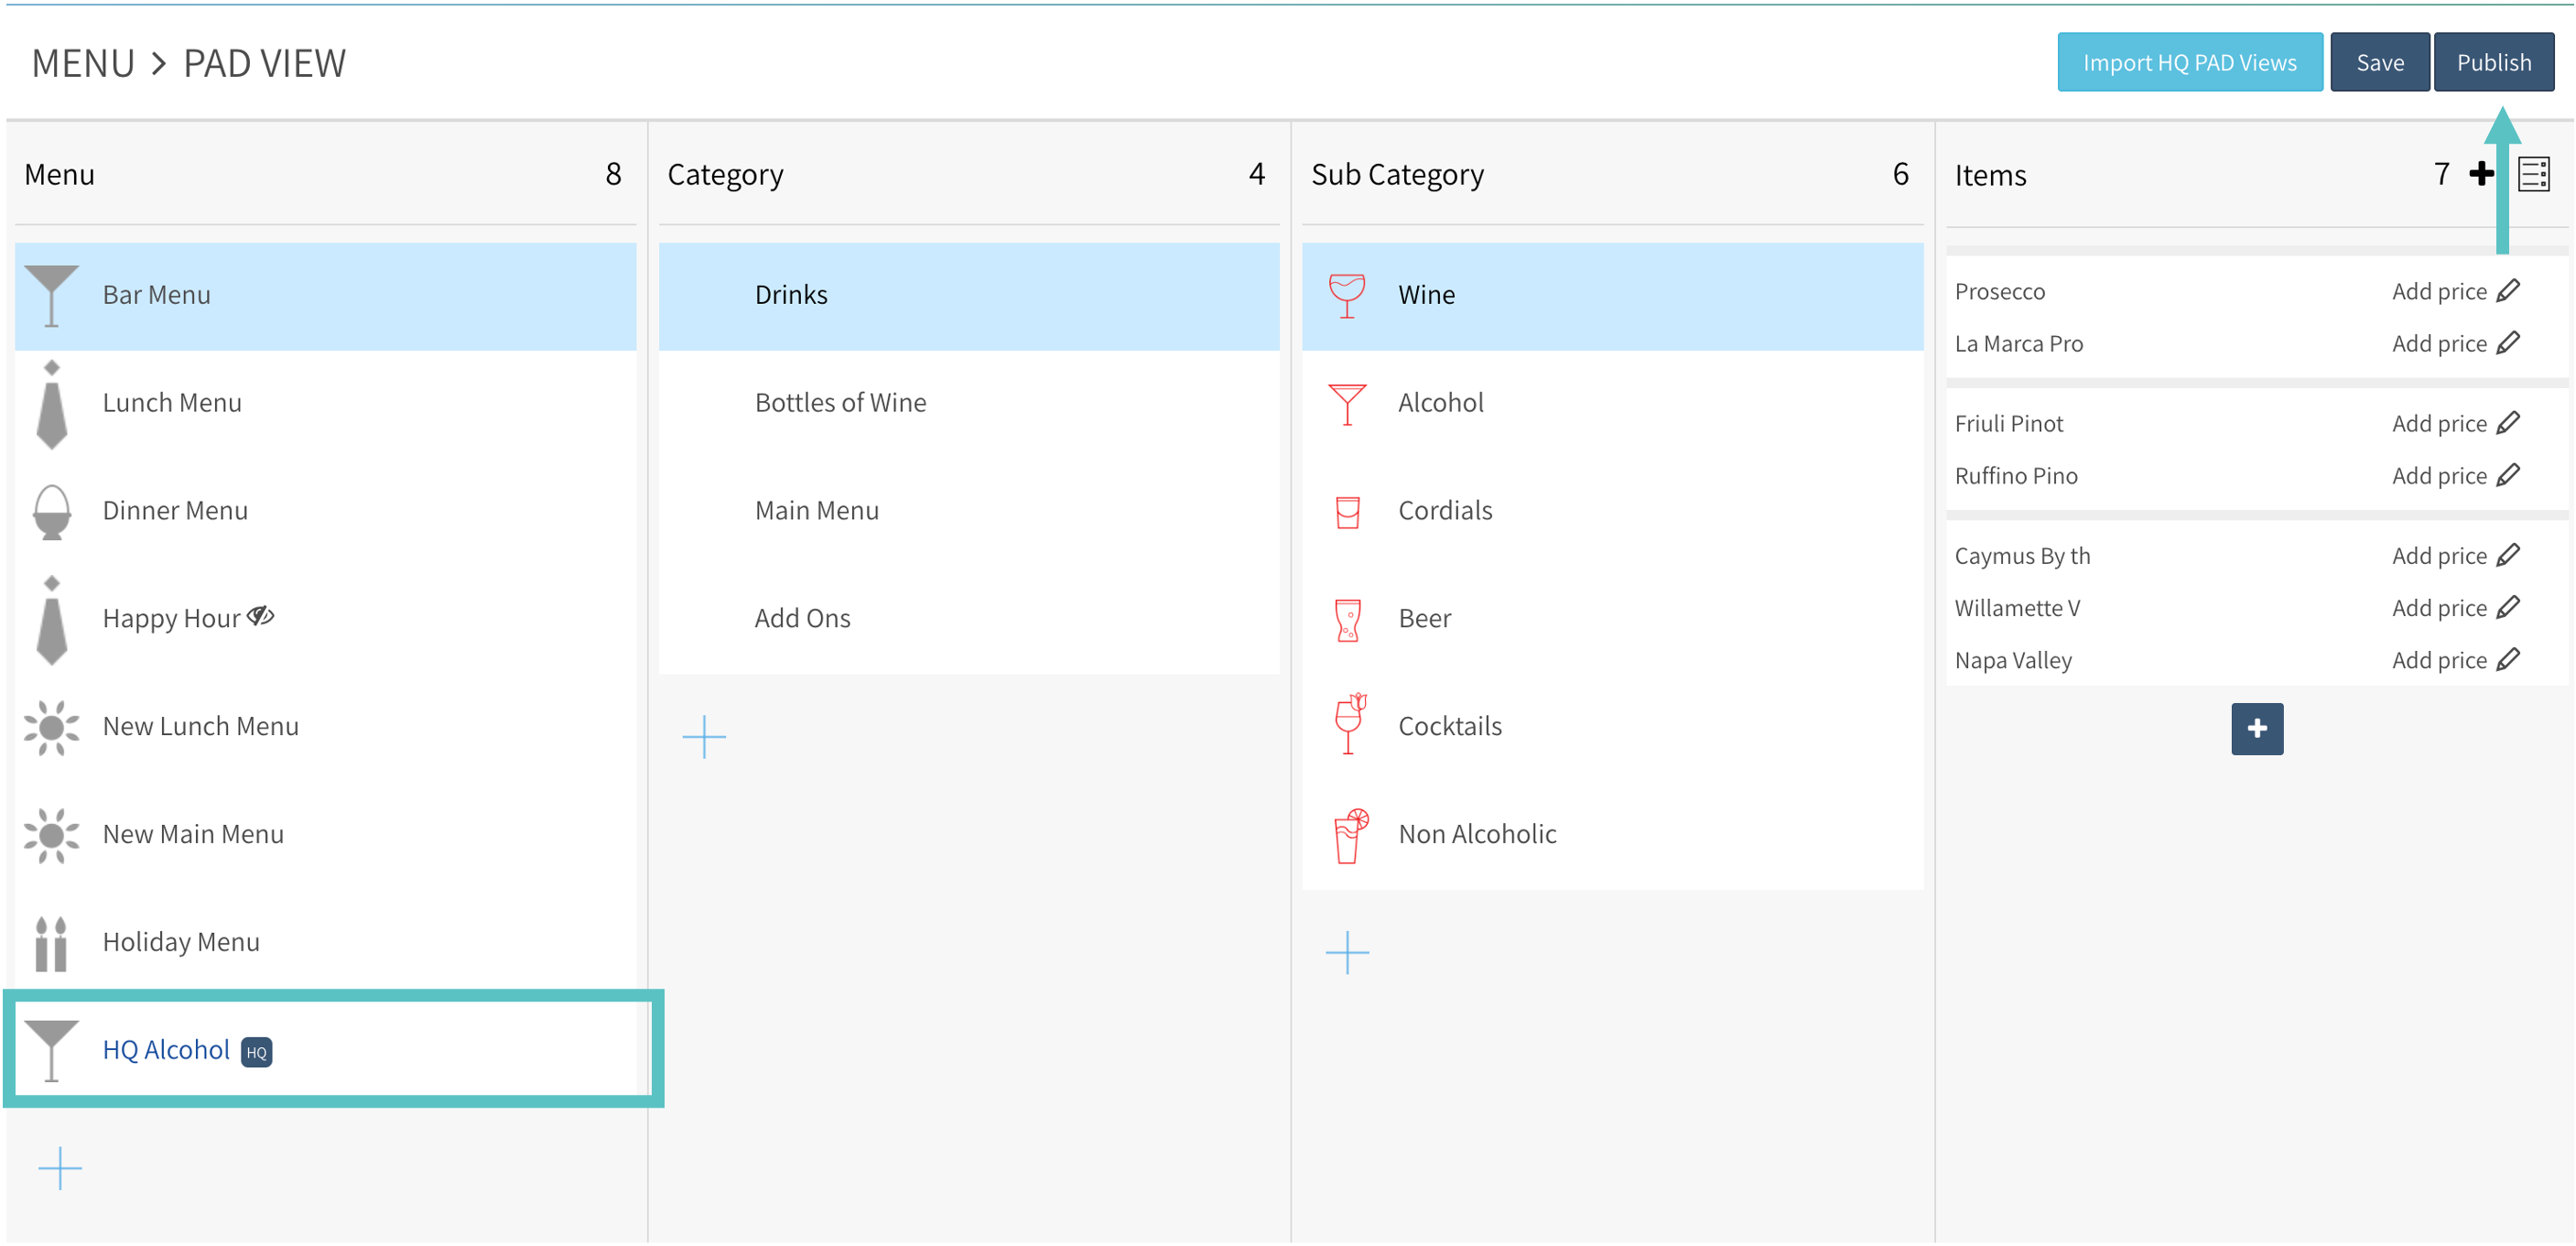This screenshot has width=2576, height=1246.
Task: Click Add price for Friuli Pinot
Action: [2438, 424]
